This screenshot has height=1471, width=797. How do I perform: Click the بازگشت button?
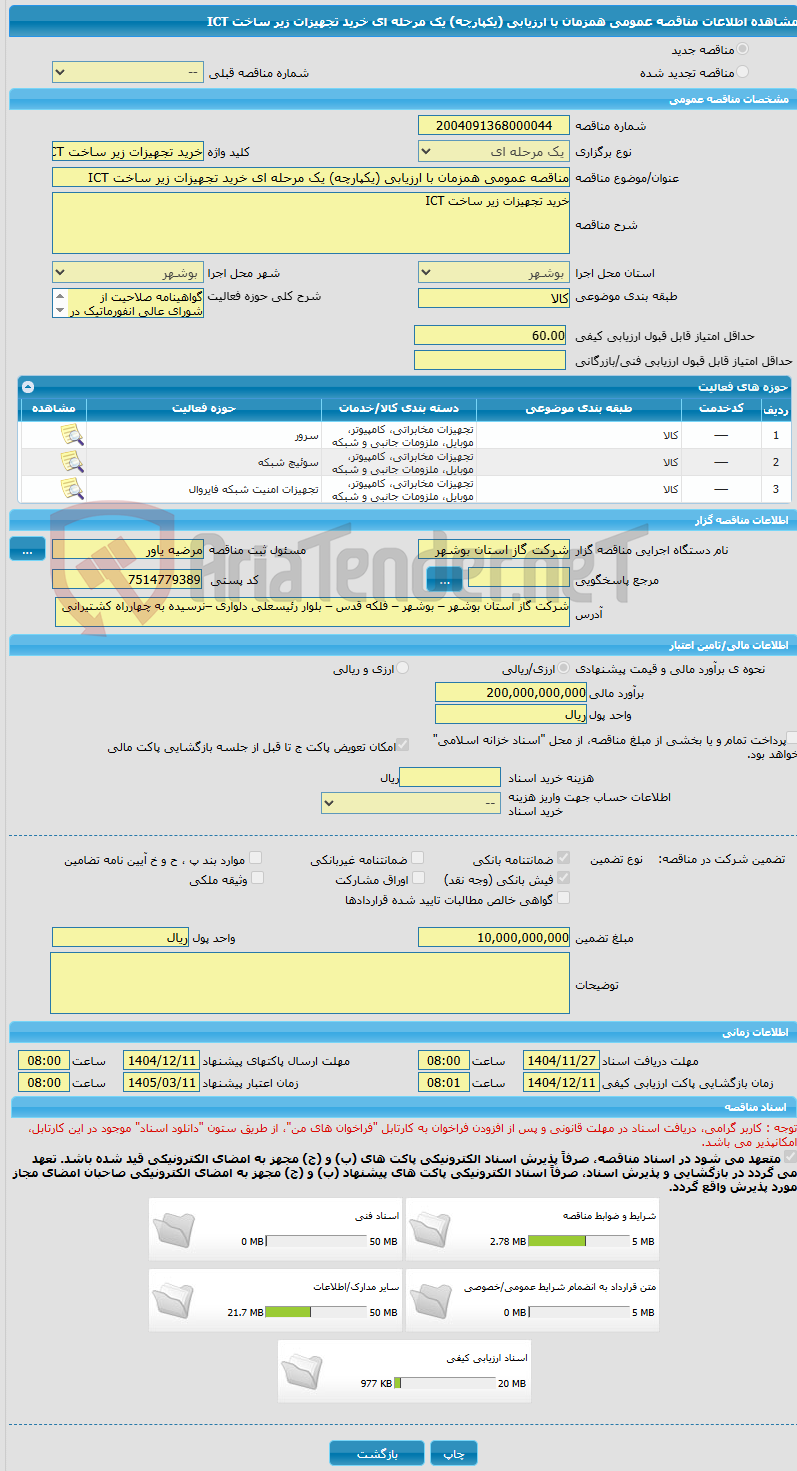pos(377,1454)
